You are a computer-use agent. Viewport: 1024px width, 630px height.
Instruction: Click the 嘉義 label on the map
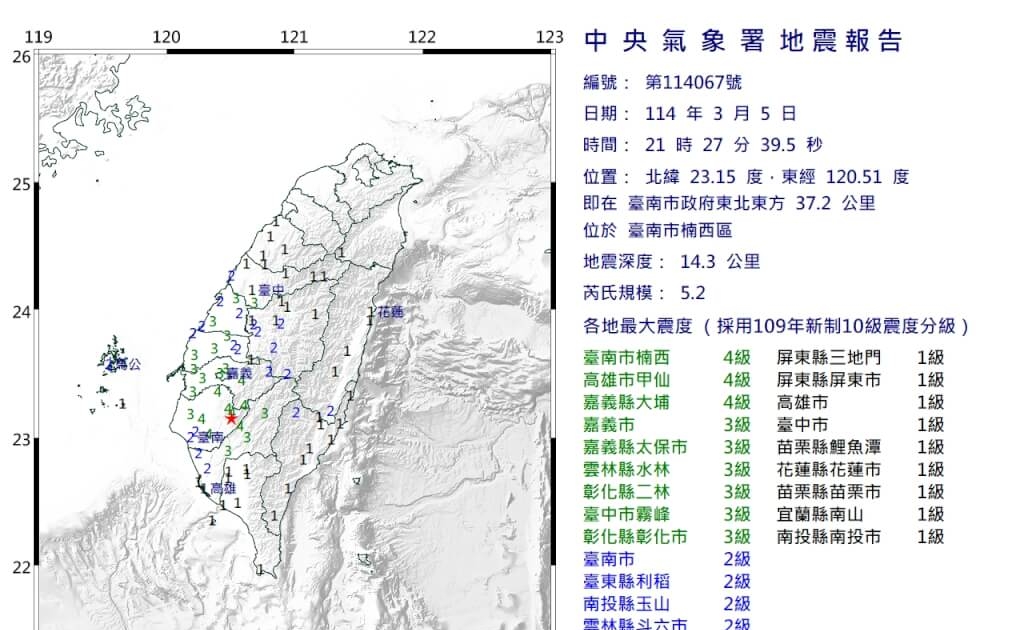(239, 373)
